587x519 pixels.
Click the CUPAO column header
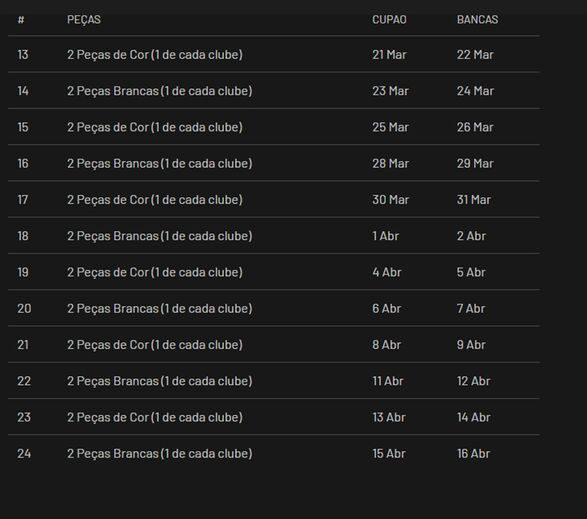pos(389,19)
